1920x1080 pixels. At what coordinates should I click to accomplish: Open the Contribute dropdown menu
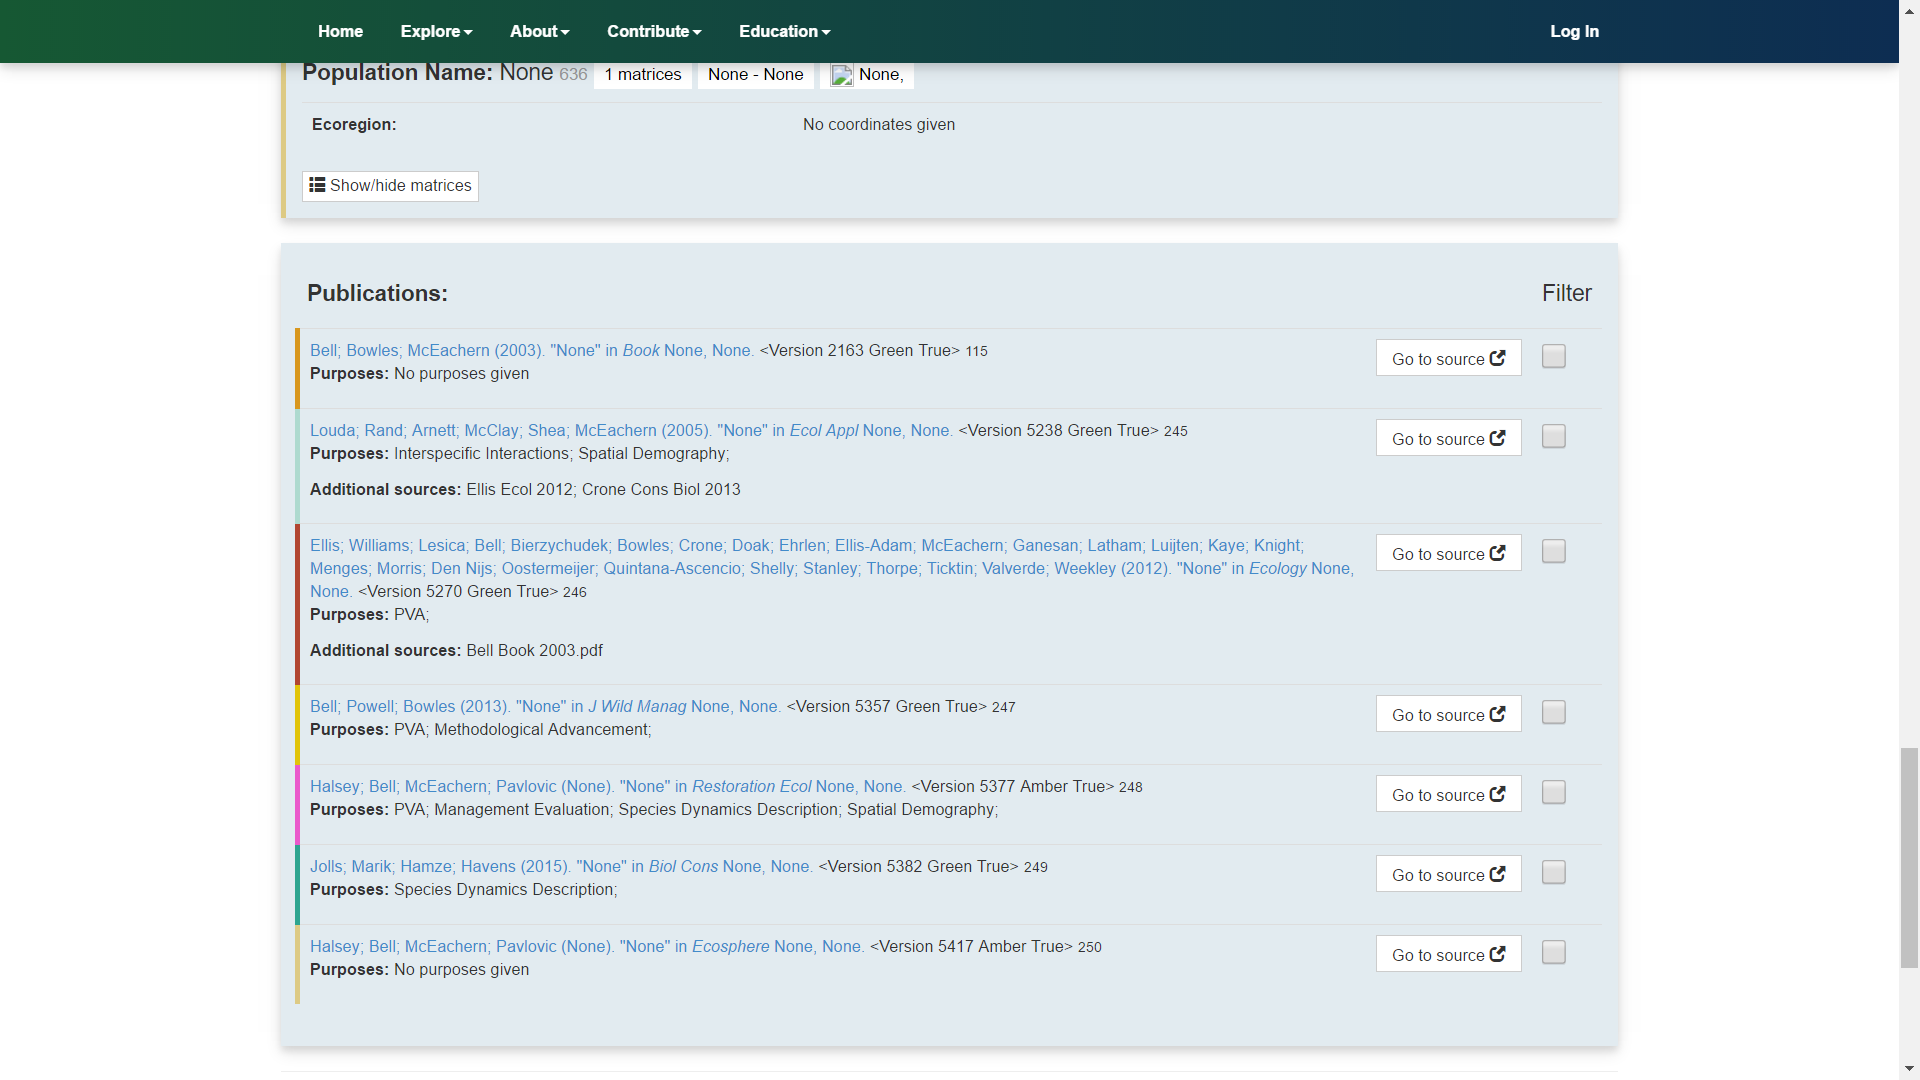654,31
